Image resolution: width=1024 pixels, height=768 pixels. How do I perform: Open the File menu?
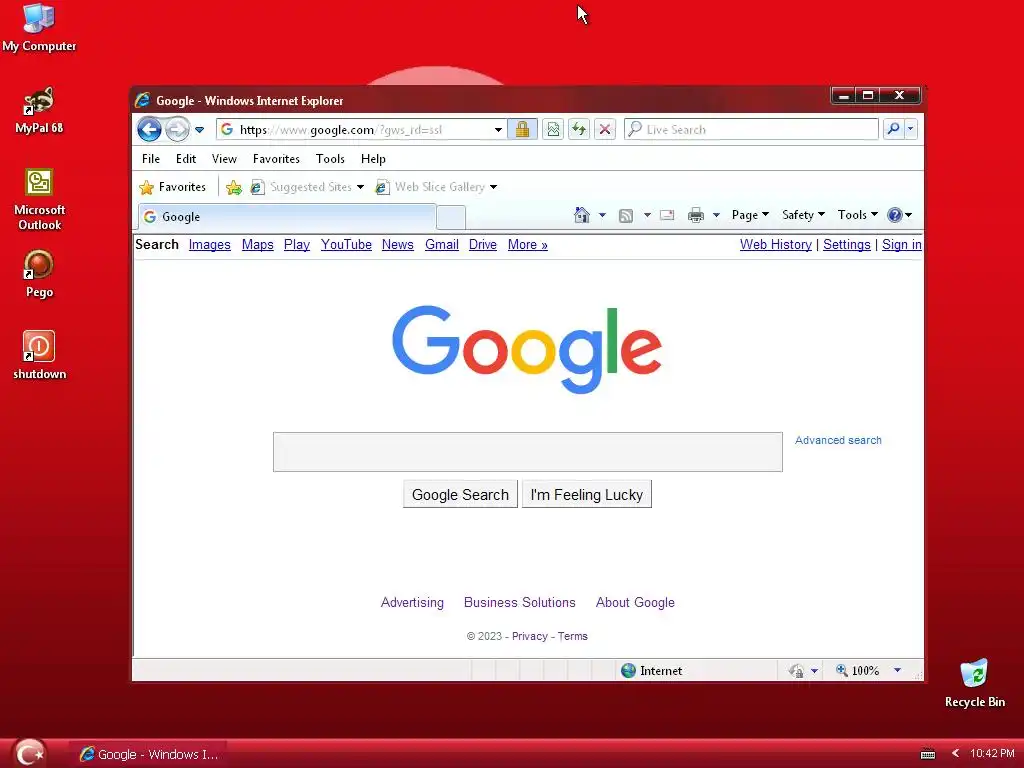pyautogui.click(x=151, y=159)
